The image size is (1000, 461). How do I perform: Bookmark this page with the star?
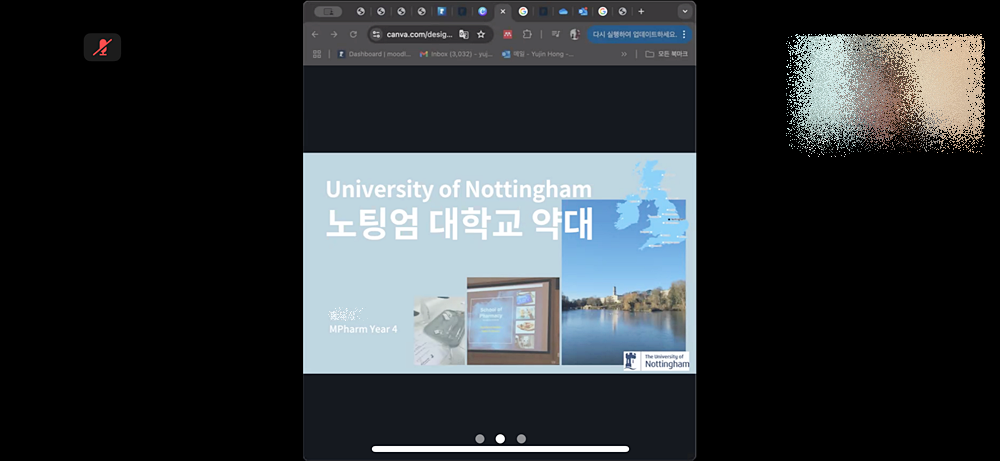(481, 34)
